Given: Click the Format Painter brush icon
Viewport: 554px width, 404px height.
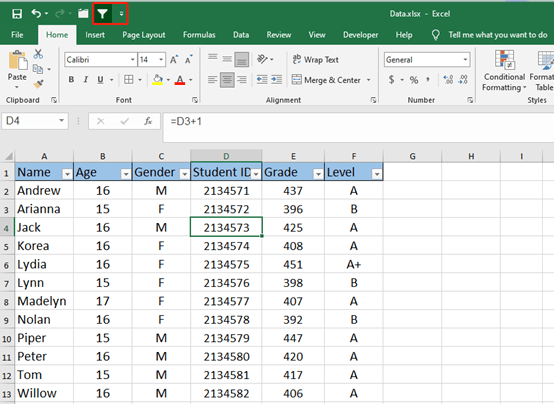Looking at the screenshot, I should pyautogui.click(x=38, y=84).
